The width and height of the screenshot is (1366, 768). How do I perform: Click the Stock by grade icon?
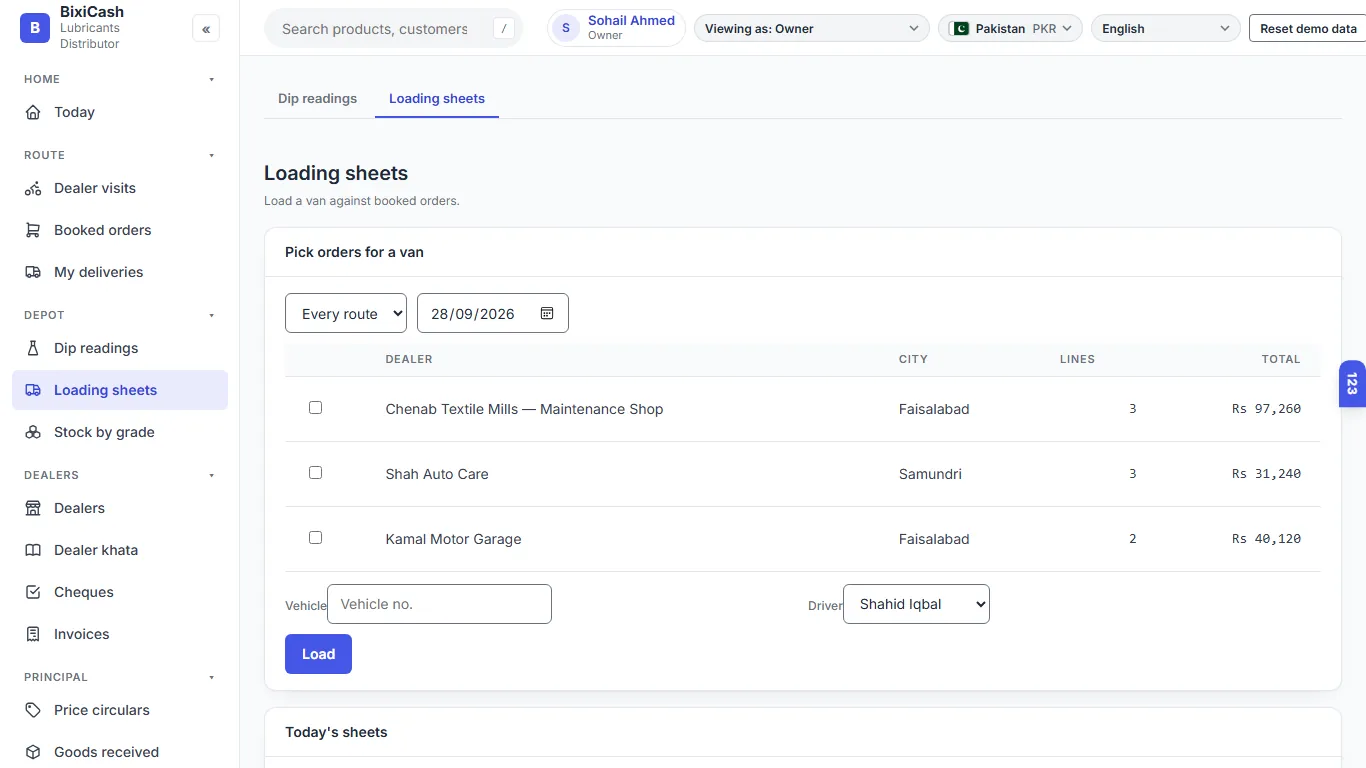pyautogui.click(x=33, y=432)
